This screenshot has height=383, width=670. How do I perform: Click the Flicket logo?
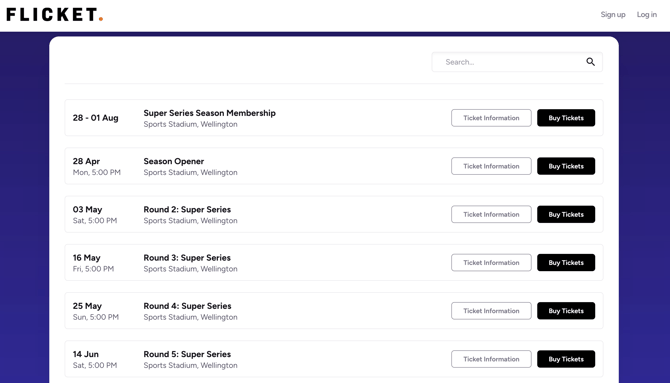pyautogui.click(x=55, y=15)
